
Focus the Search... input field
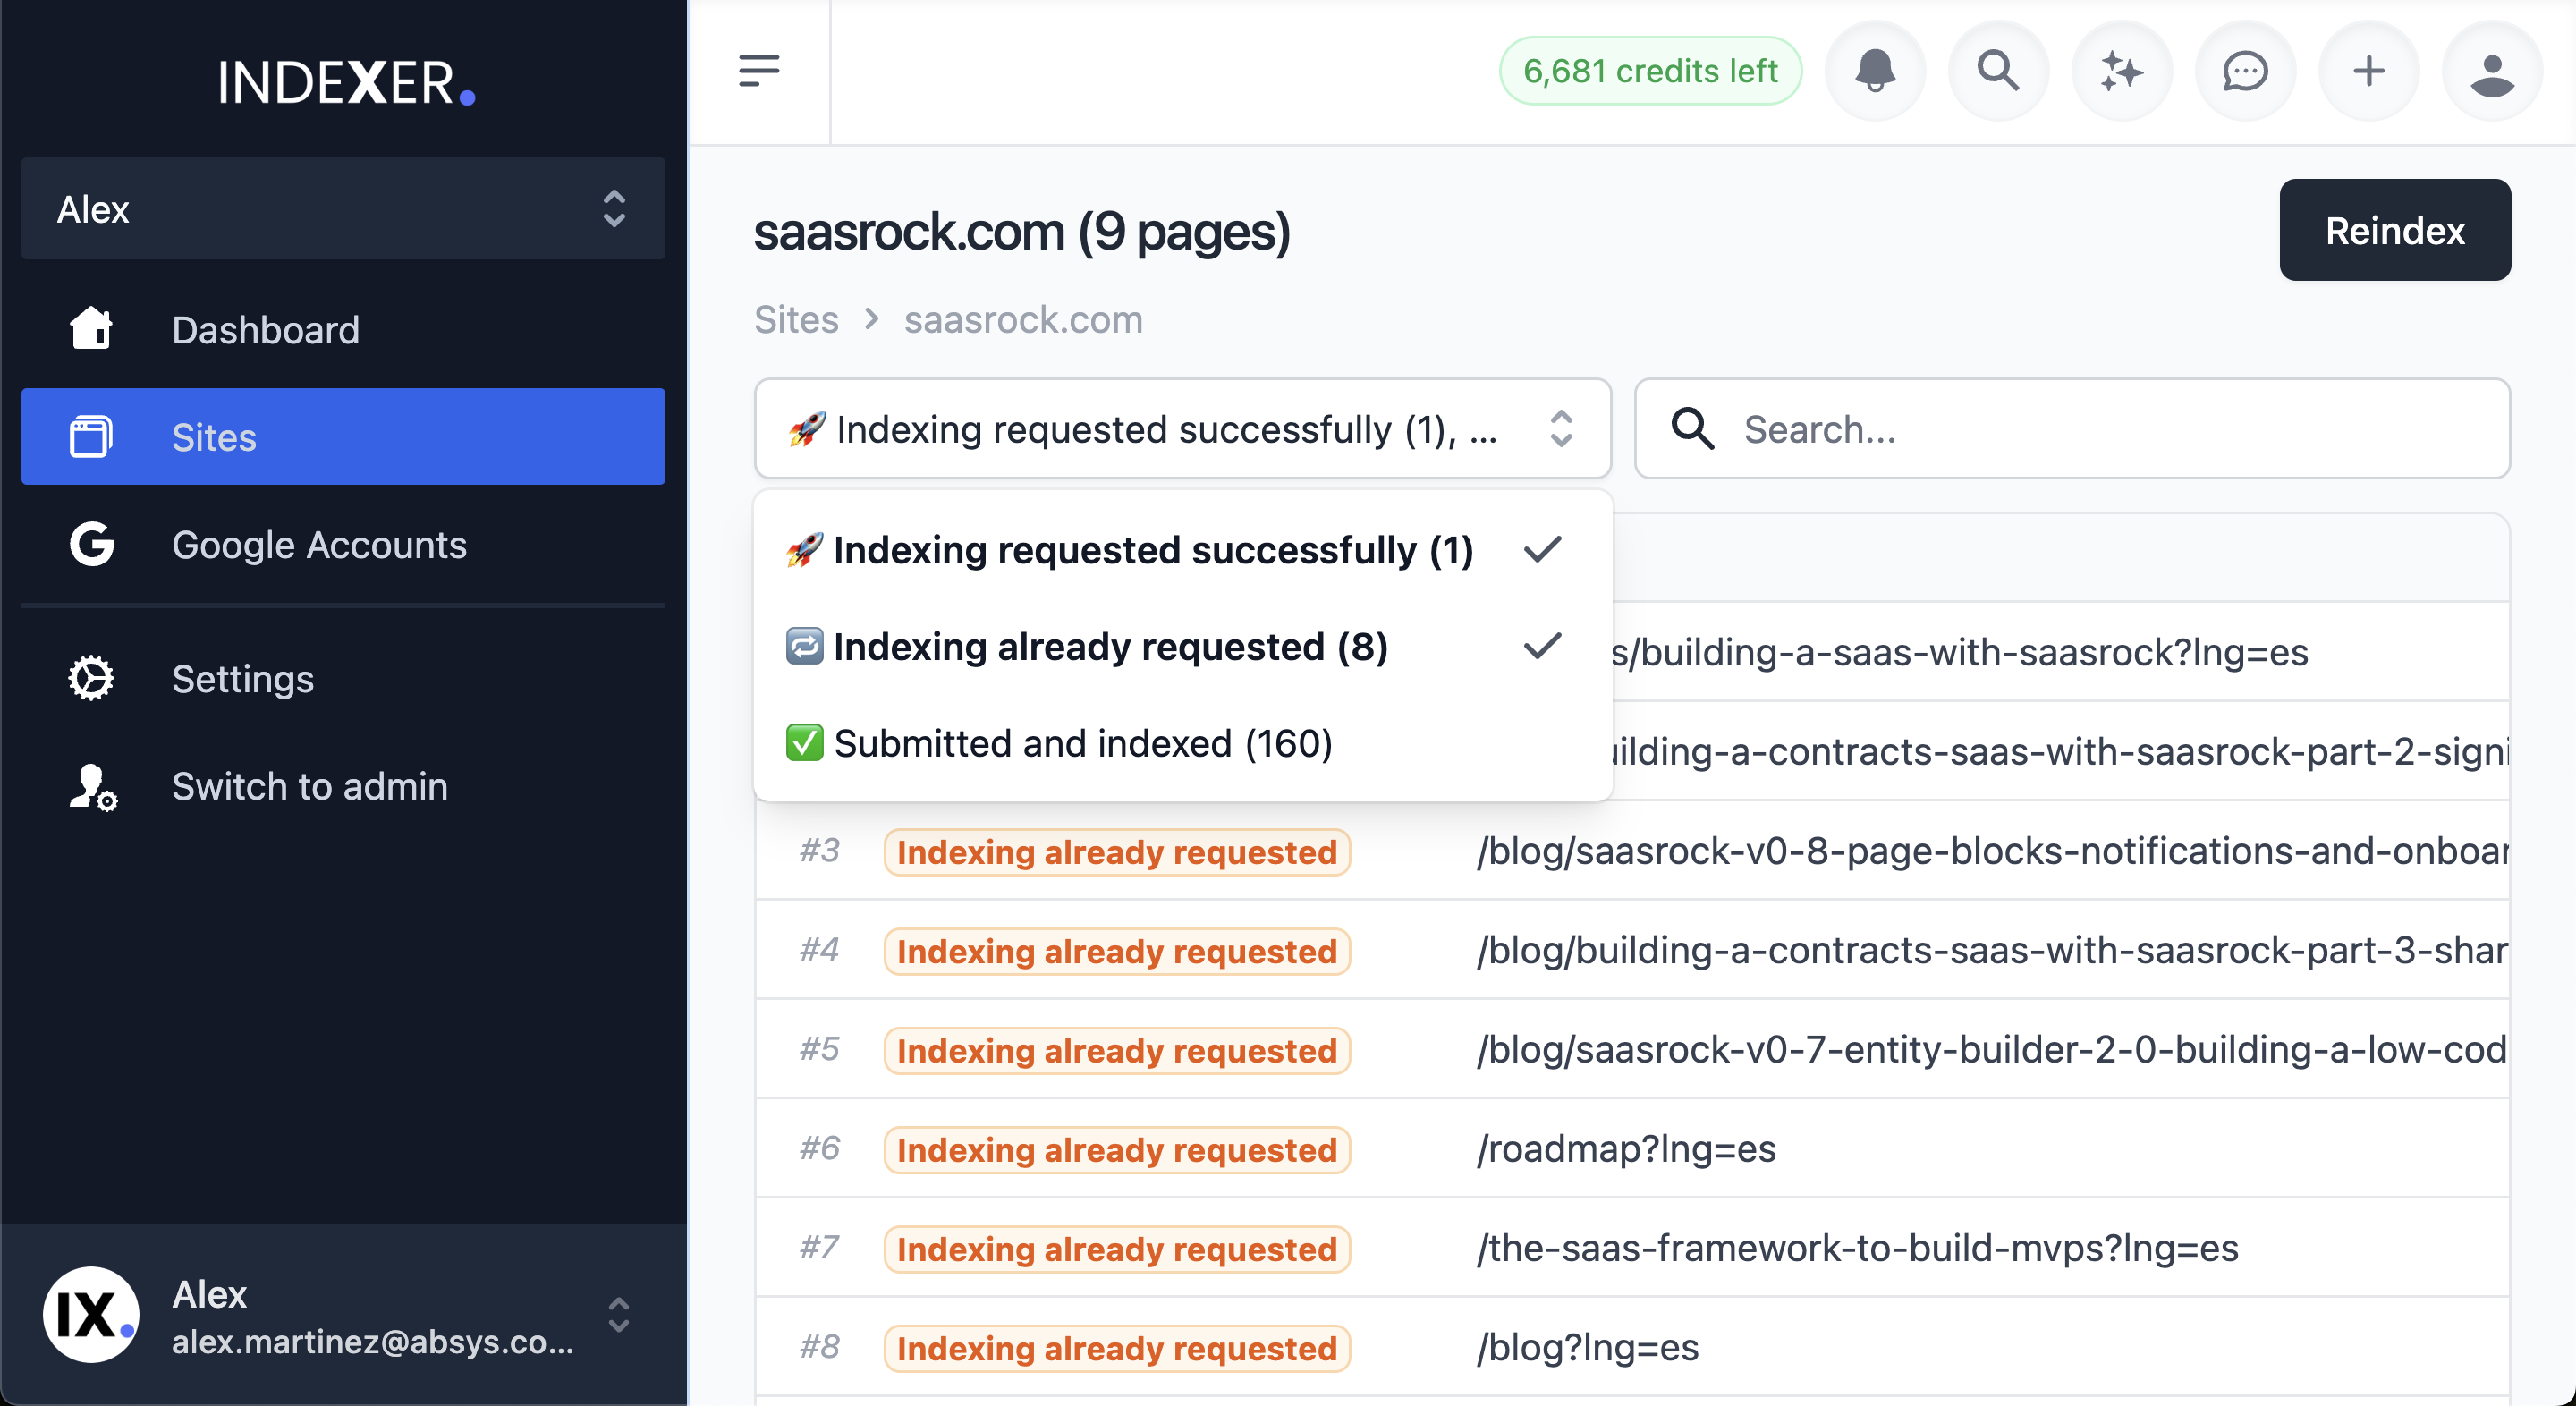tap(2072, 428)
